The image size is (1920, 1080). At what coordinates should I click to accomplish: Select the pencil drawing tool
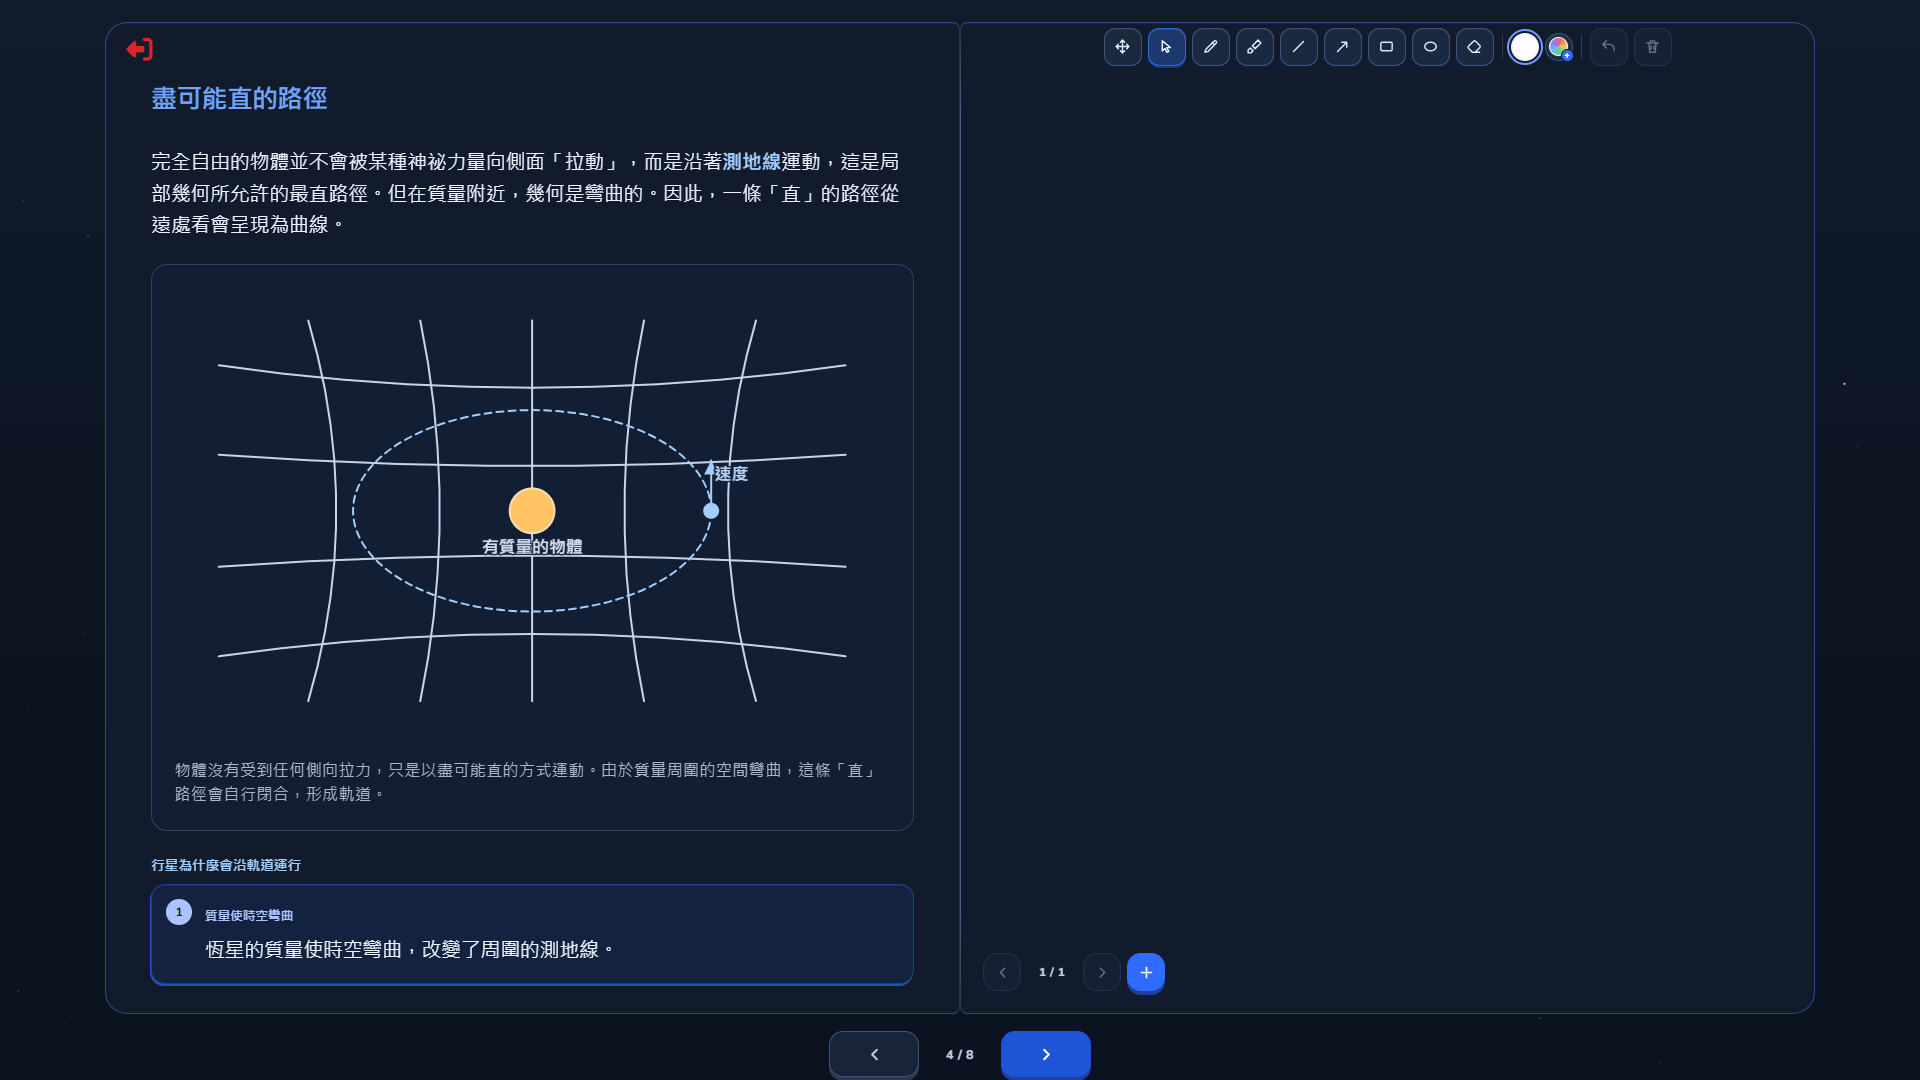[x=1210, y=47]
